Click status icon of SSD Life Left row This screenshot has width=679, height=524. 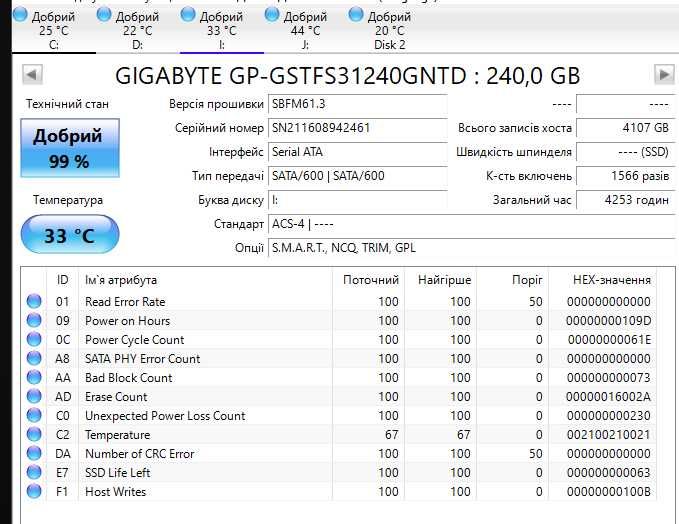point(34,472)
